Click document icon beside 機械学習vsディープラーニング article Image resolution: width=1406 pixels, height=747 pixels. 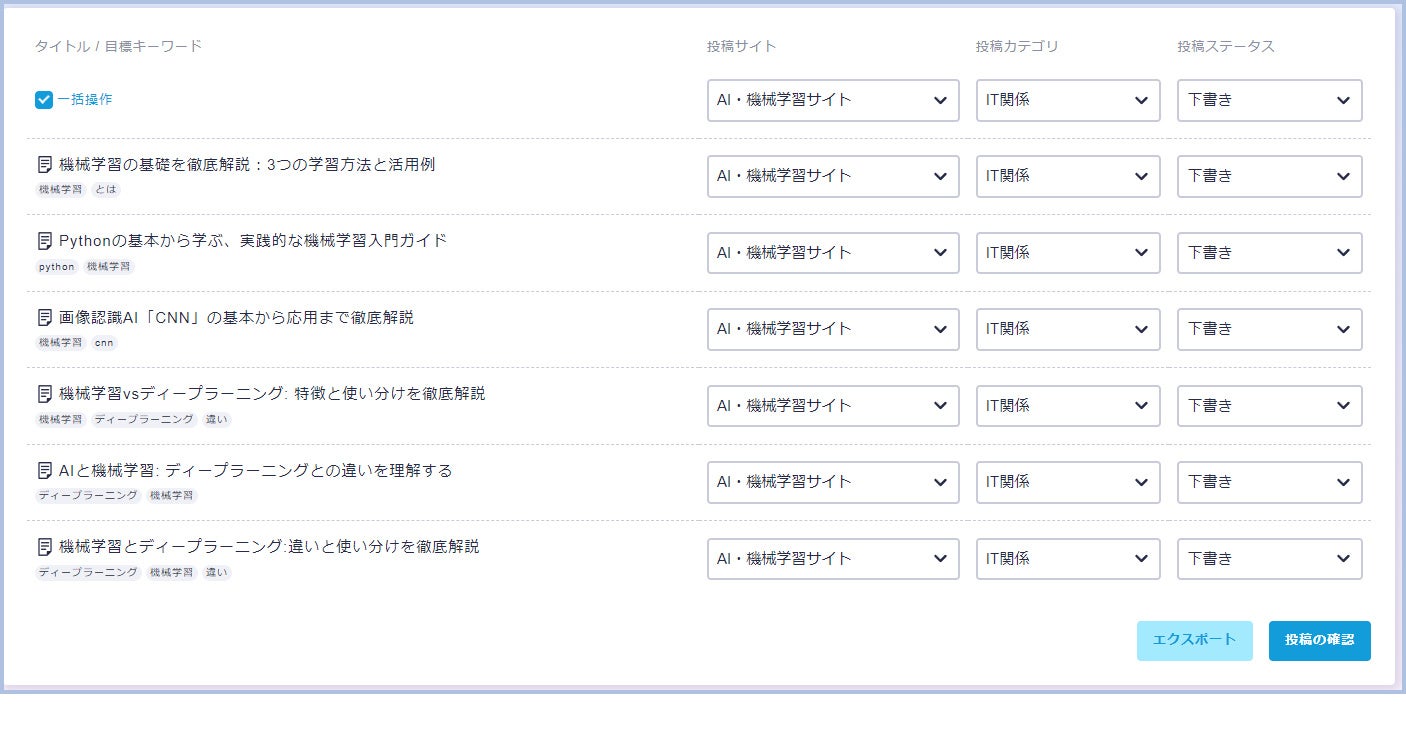[44, 394]
